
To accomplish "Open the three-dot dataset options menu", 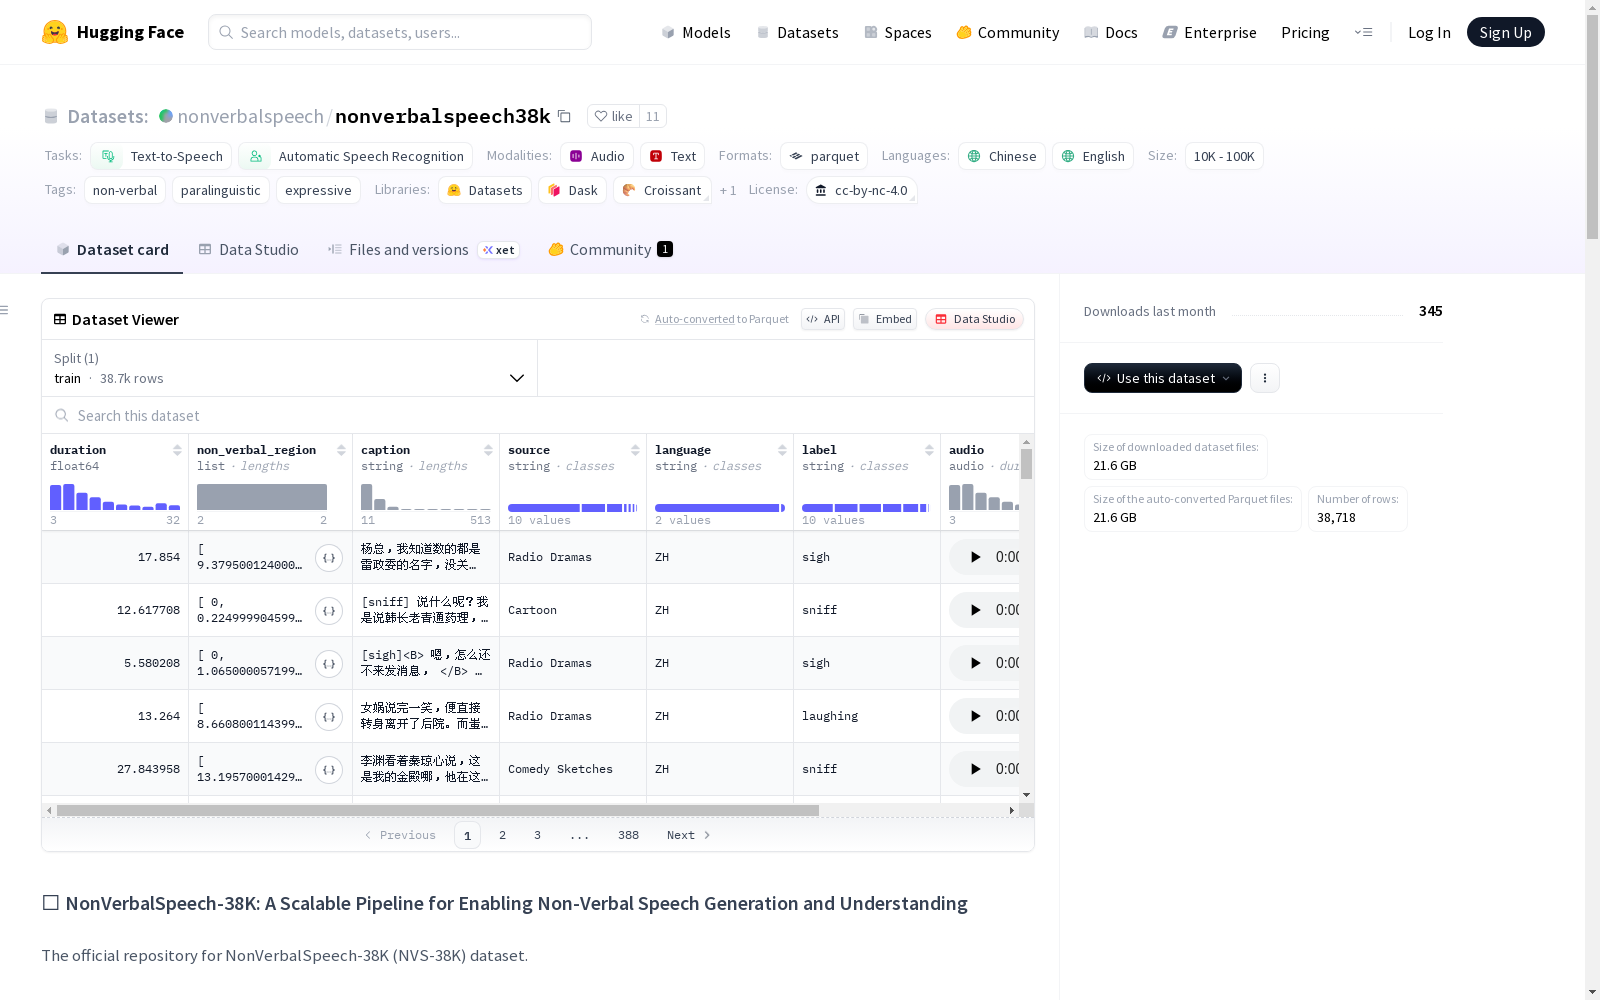I will [1265, 378].
